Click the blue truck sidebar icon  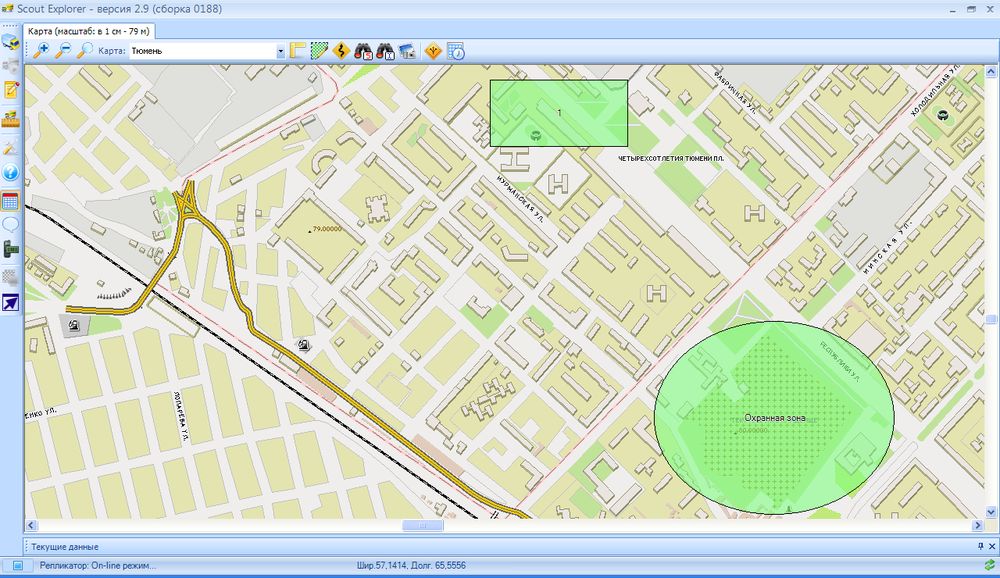(x=11, y=43)
